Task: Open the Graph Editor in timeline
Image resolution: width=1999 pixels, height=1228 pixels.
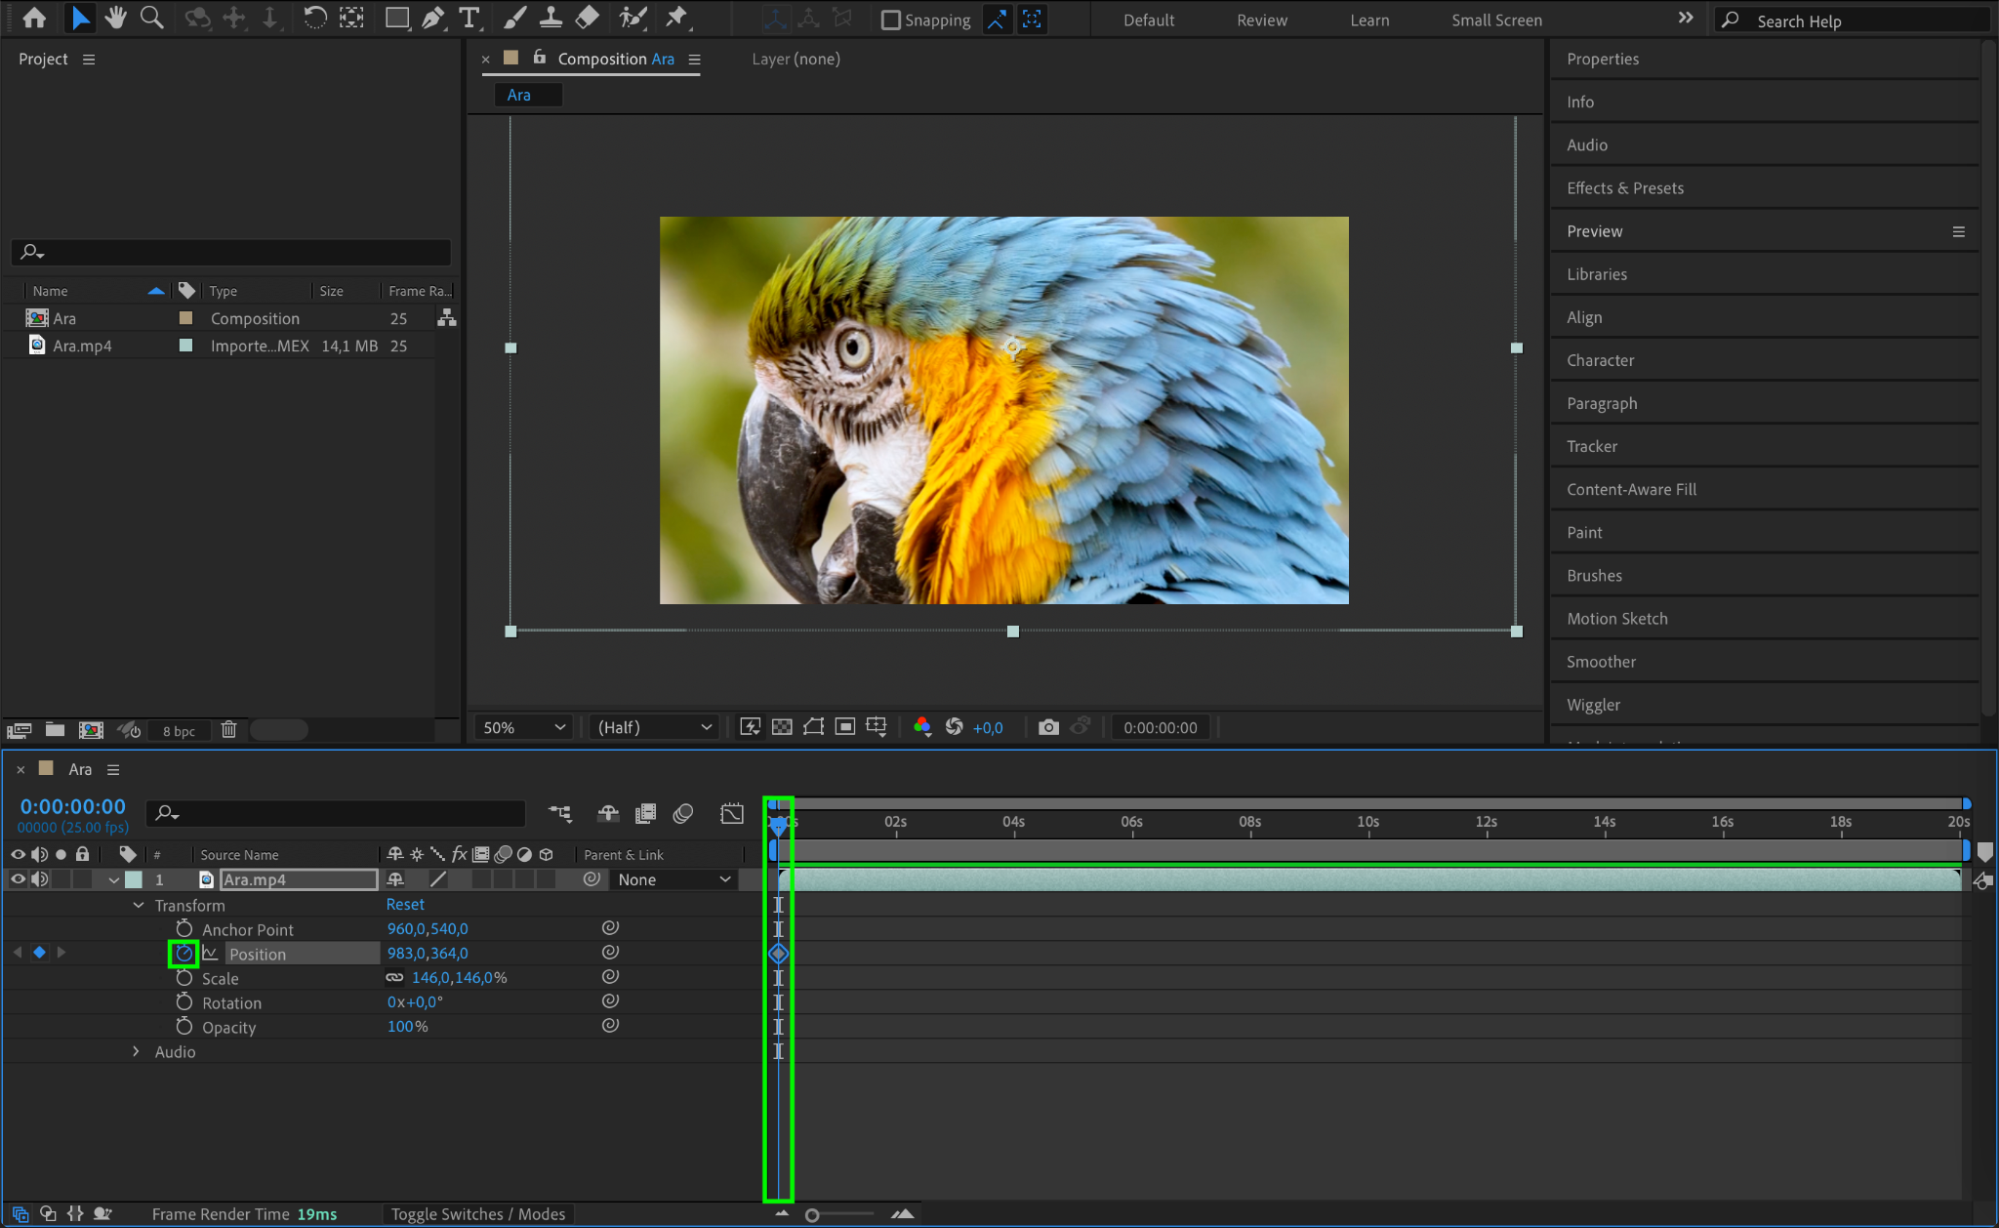Action: 732,813
